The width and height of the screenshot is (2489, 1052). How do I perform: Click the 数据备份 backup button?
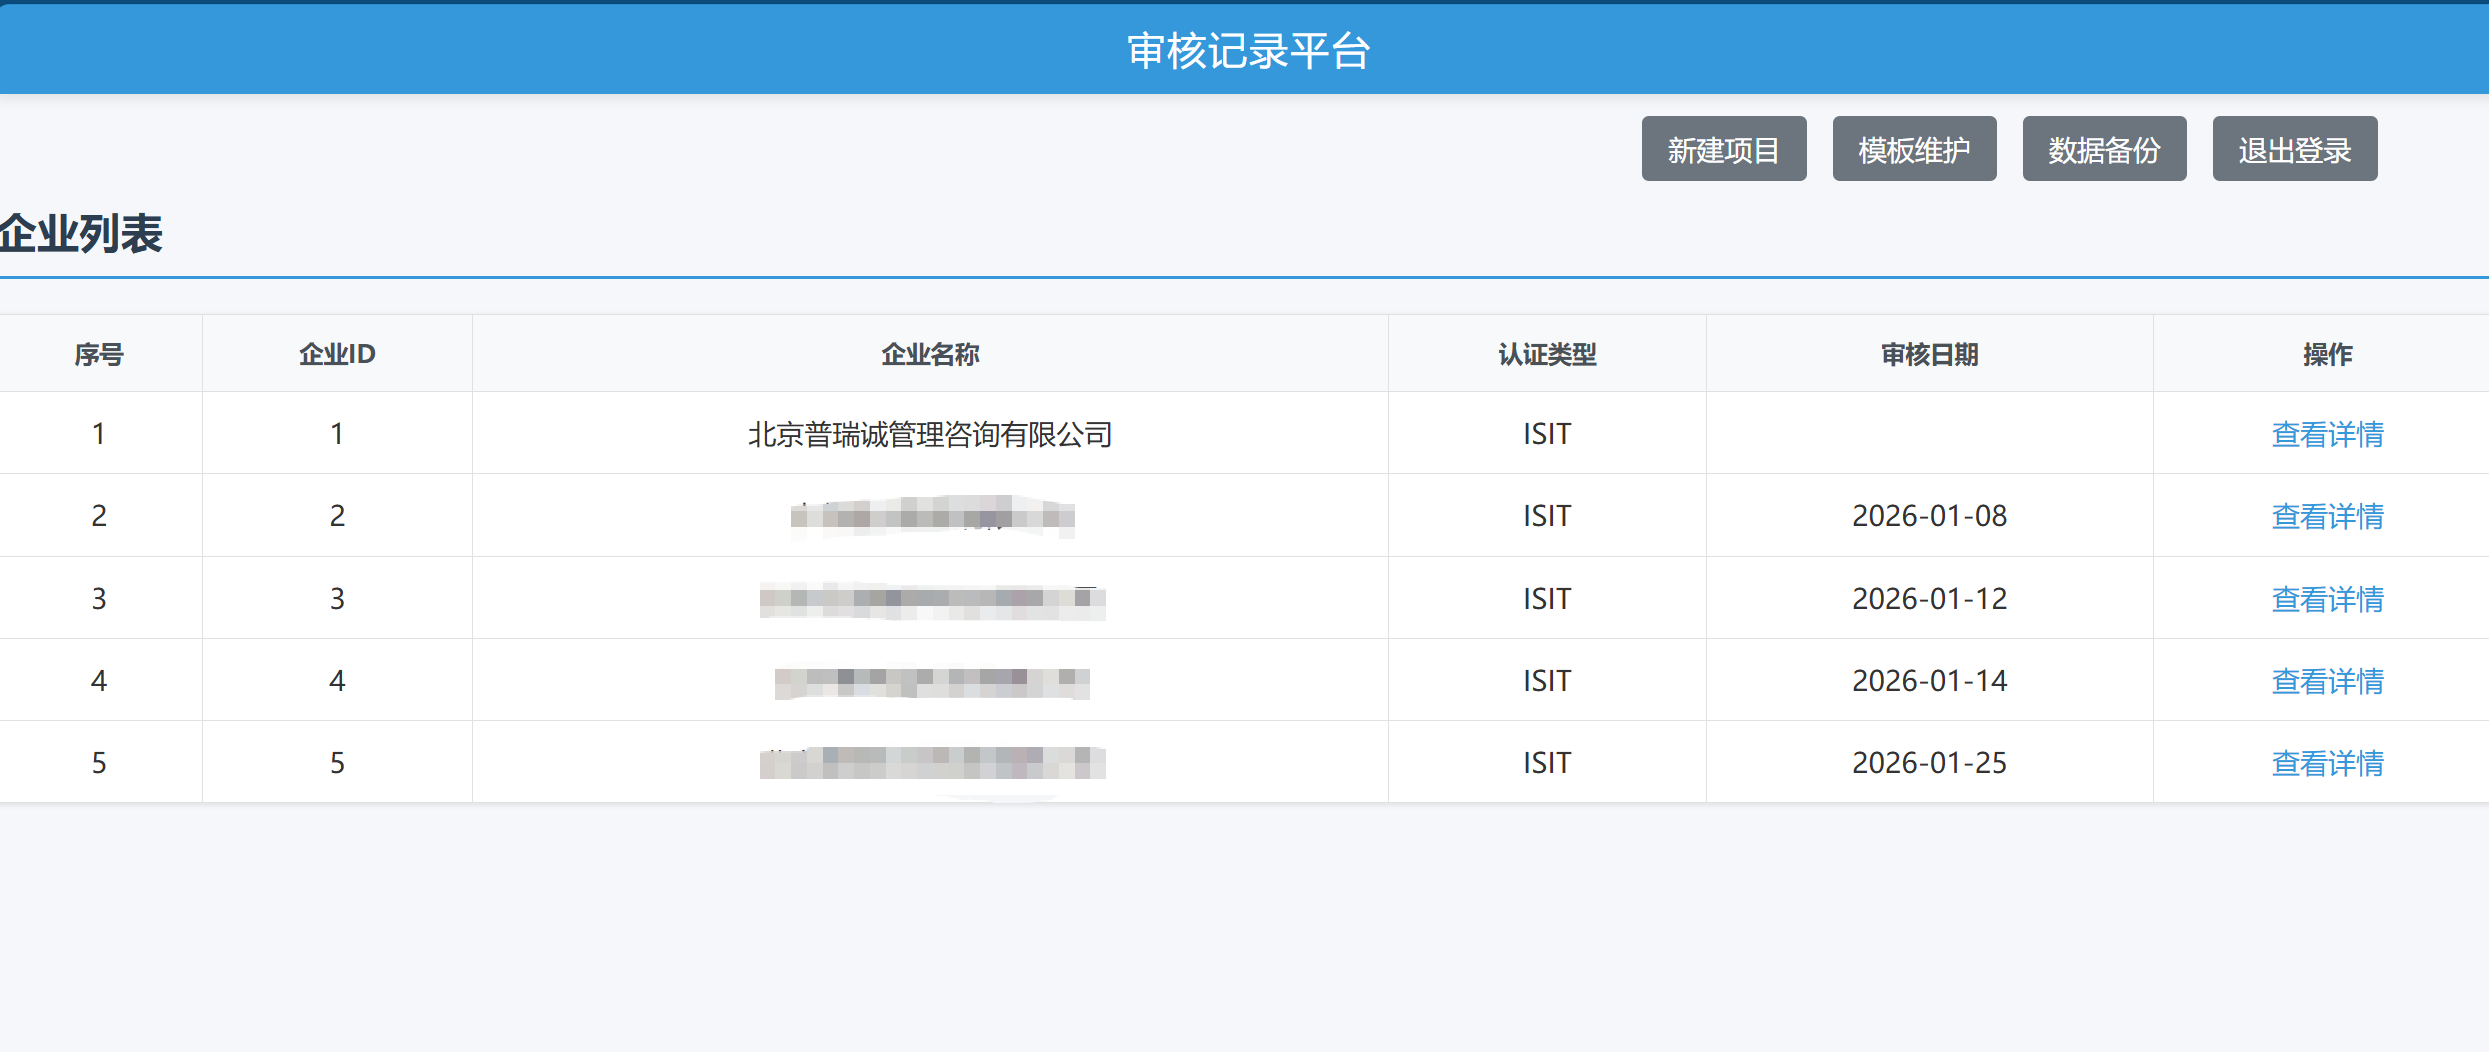pyautogui.click(x=2103, y=148)
